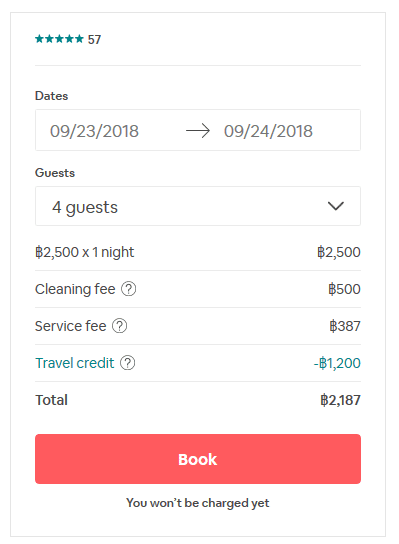Open the Travel credit link
The image size is (399, 544).
[x=75, y=363]
